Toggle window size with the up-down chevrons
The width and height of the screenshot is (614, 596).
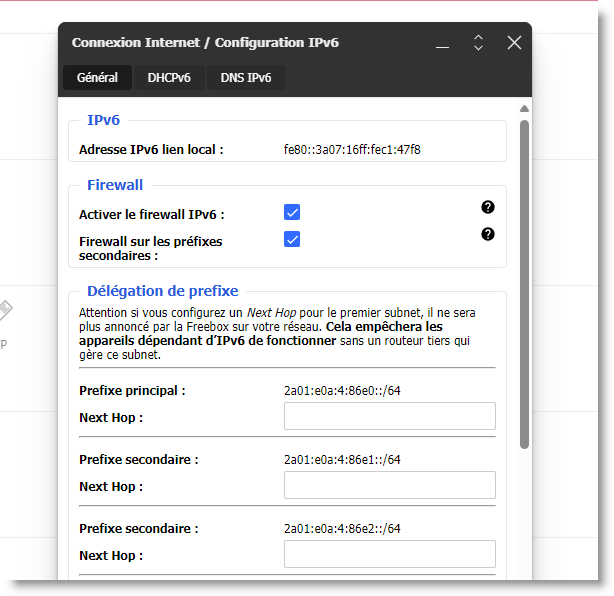478,42
